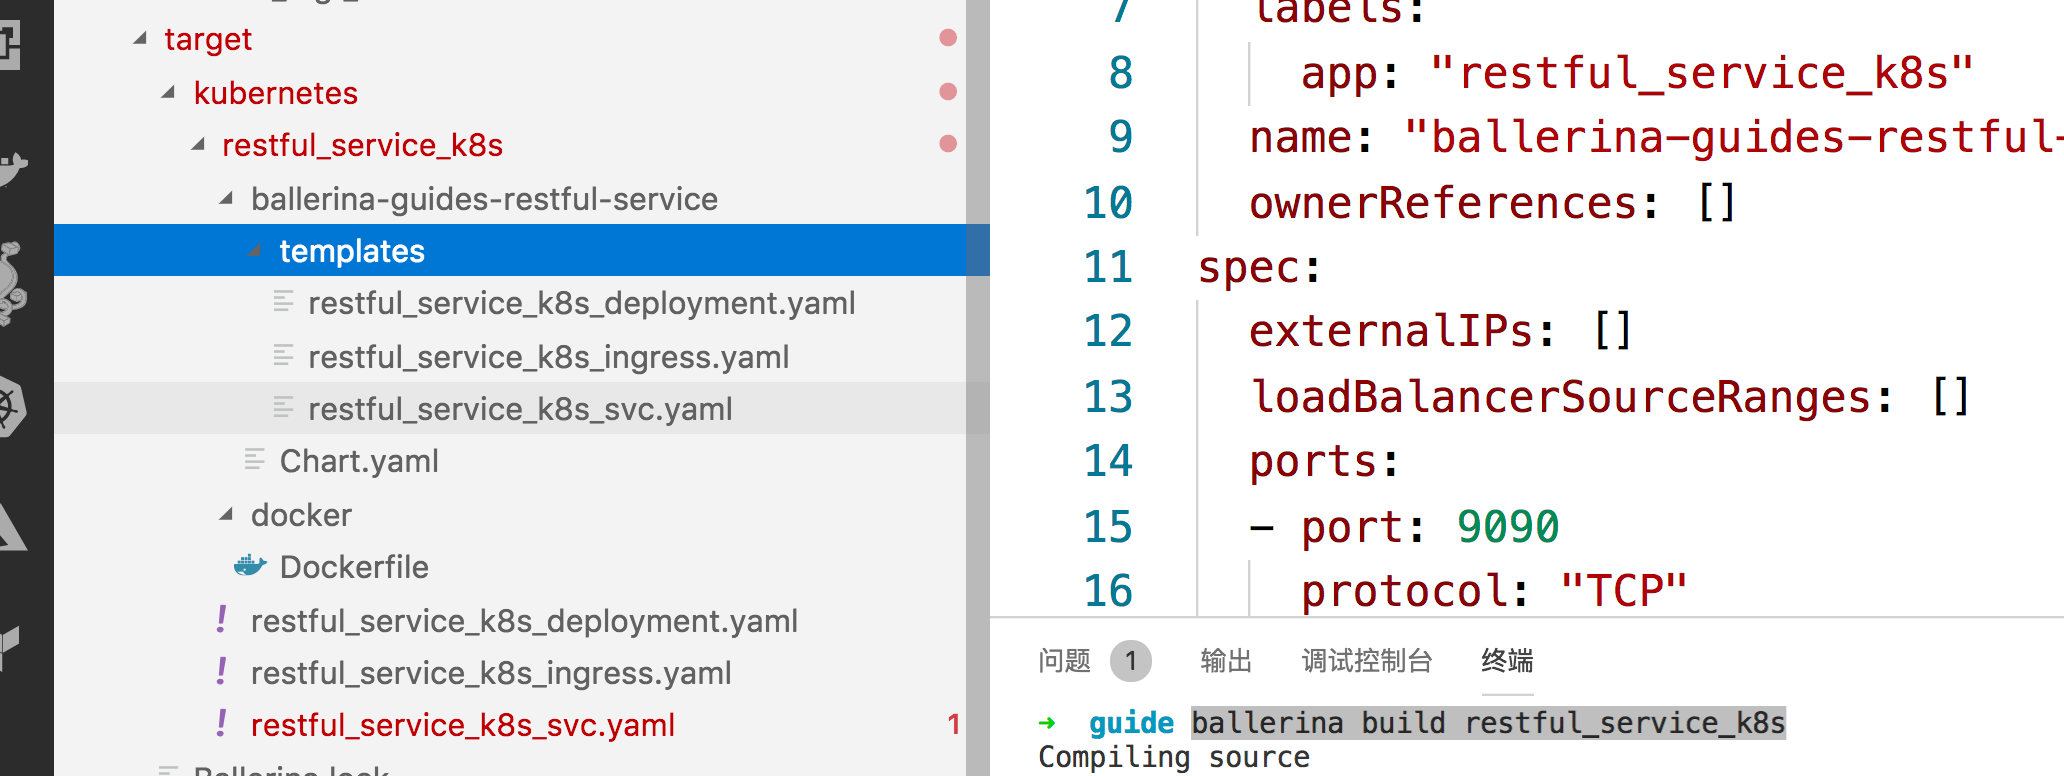Open Kubernetes helm wheel view in activity bar
Viewport: 2064px width, 776px height.
(12, 406)
